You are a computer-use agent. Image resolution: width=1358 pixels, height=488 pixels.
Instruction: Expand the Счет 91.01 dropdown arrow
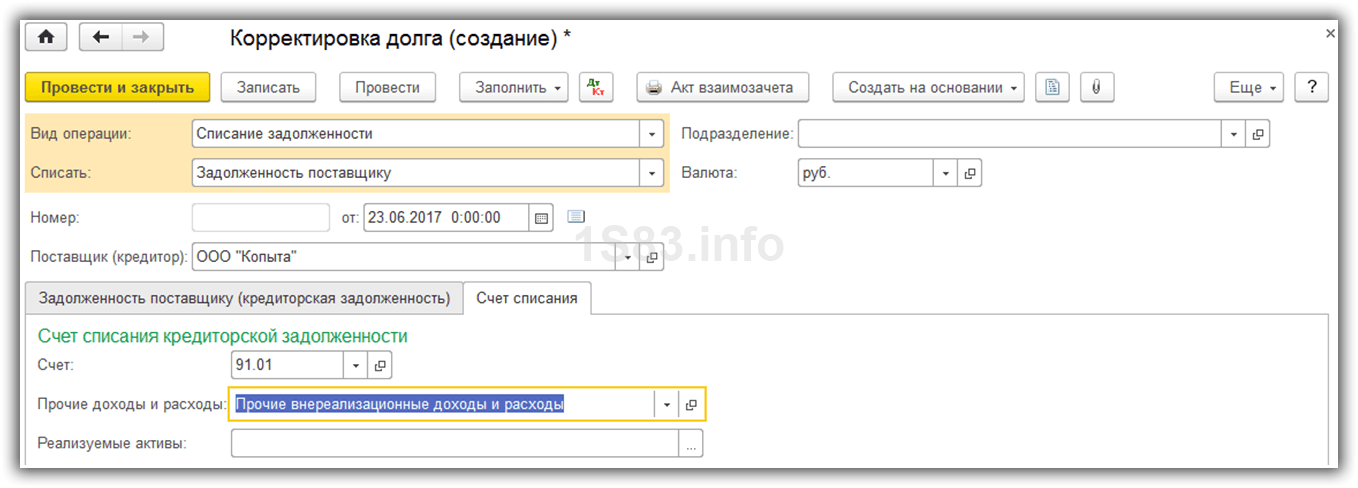pyautogui.click(x=356, y=365)
